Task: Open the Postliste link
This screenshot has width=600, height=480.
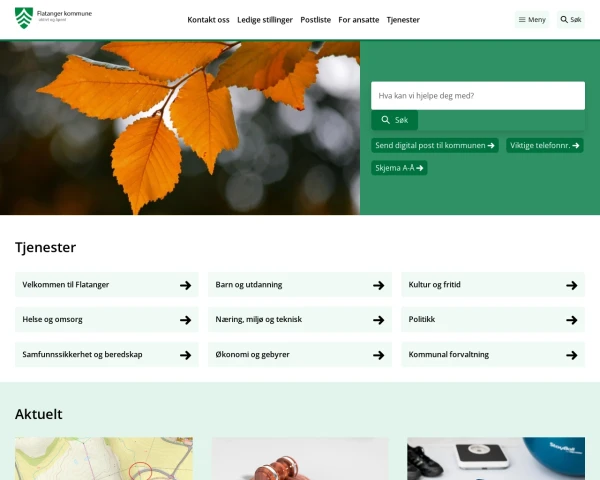Action: point(315,20)
